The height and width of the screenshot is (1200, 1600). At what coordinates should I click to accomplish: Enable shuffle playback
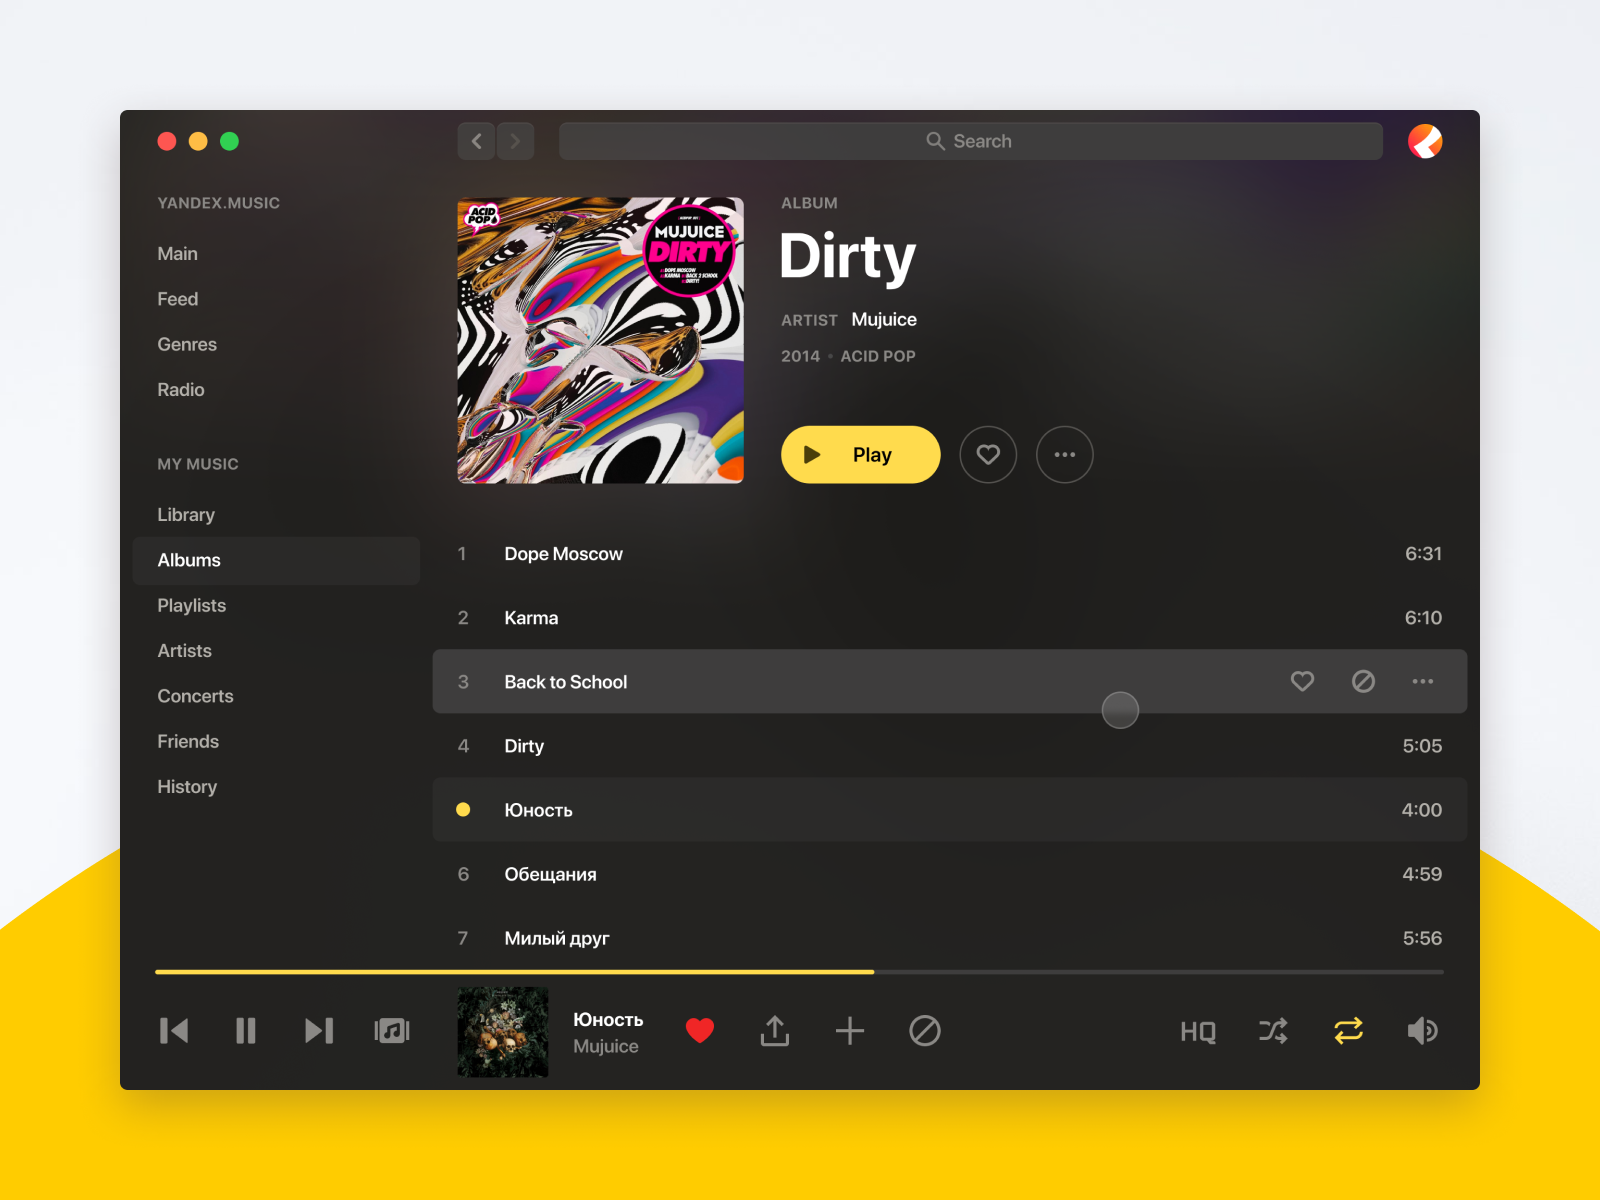(1273, 1031)
